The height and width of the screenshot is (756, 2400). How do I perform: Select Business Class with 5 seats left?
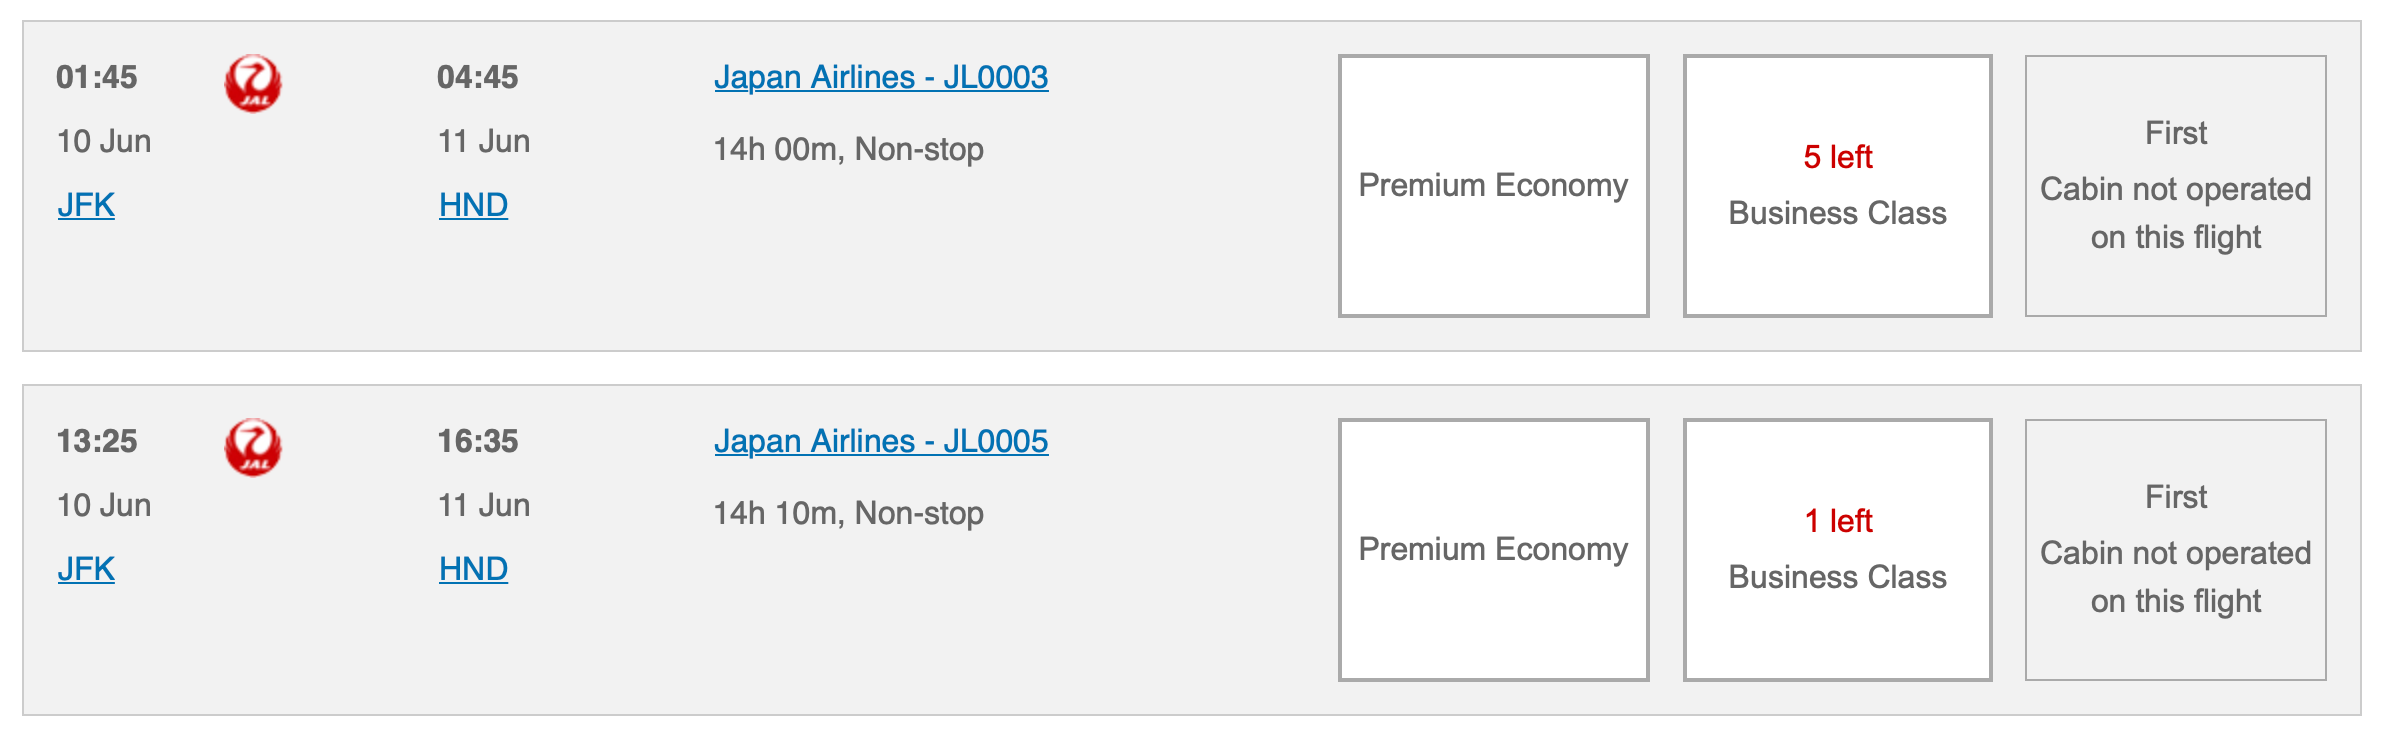click(x=1838, y=185)
